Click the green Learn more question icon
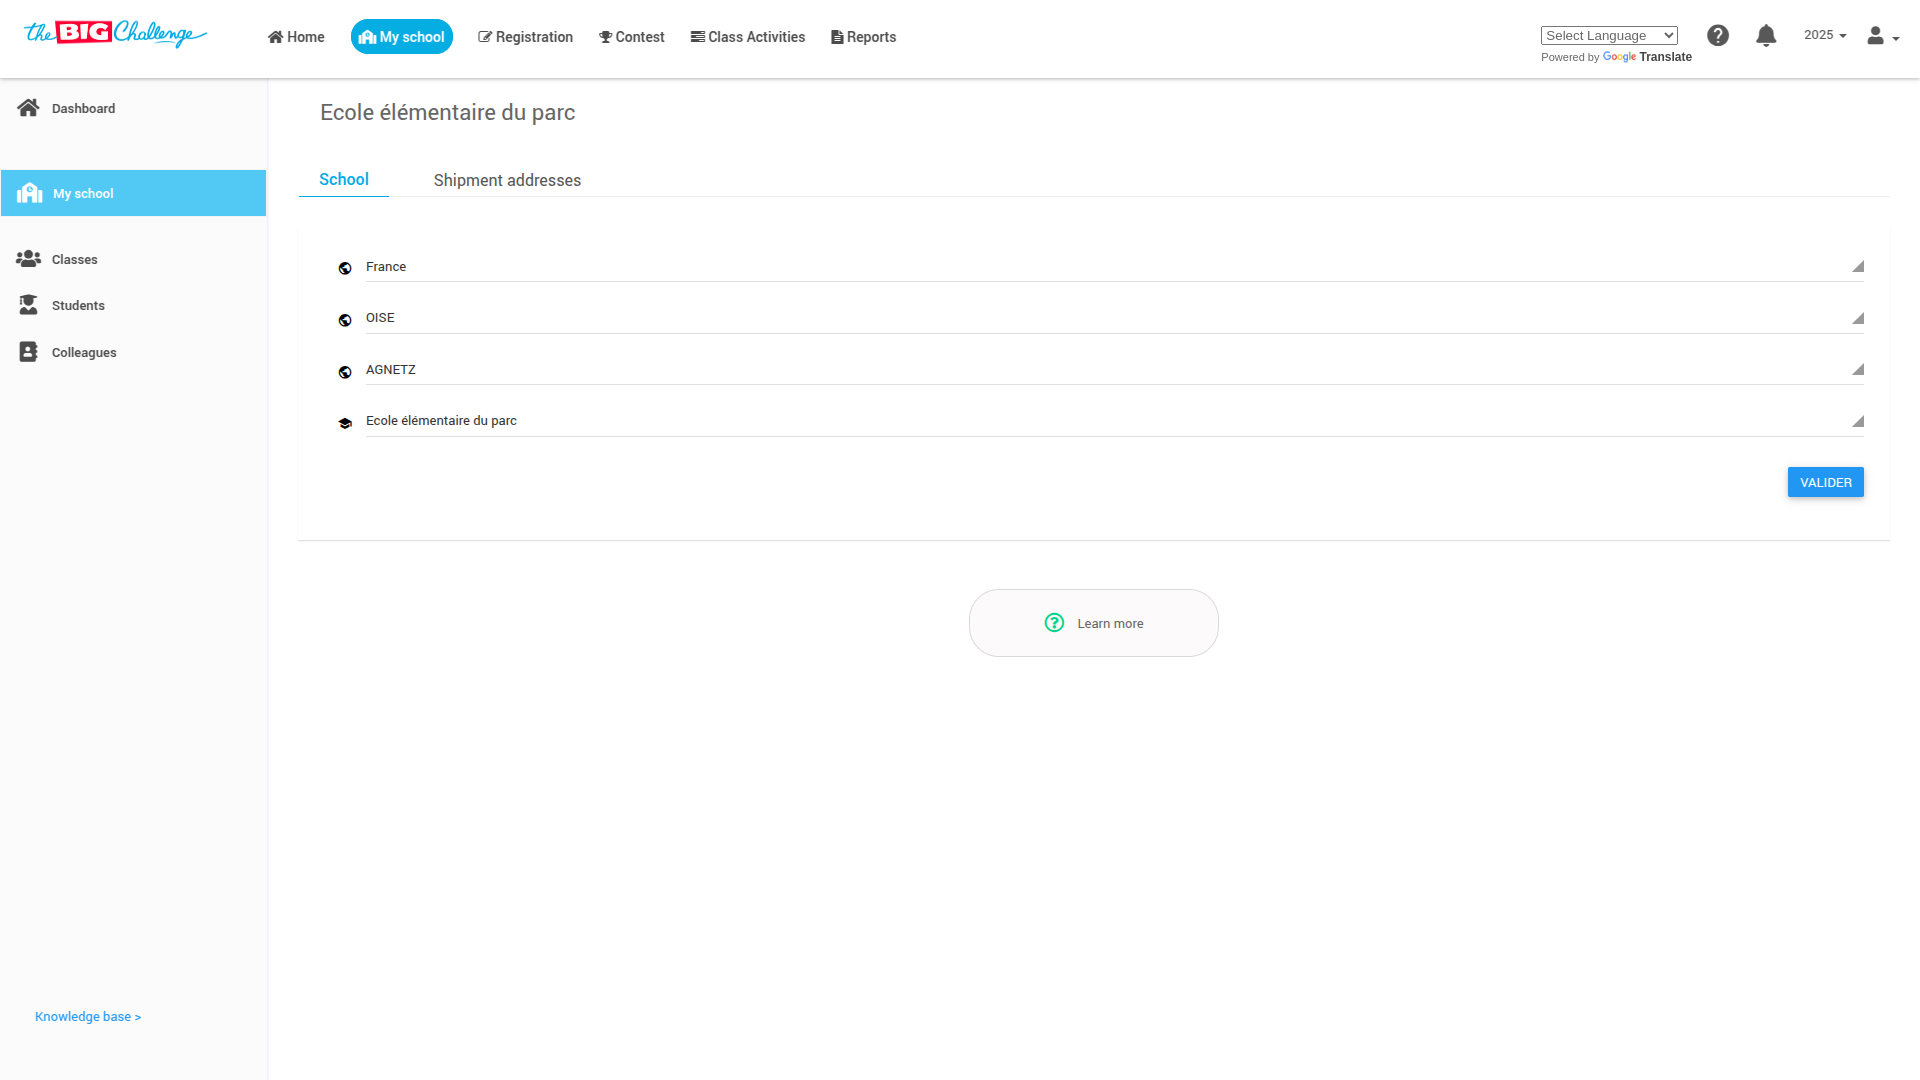This screenshot has height=1080, width=1920. [x=1054, y=623]
